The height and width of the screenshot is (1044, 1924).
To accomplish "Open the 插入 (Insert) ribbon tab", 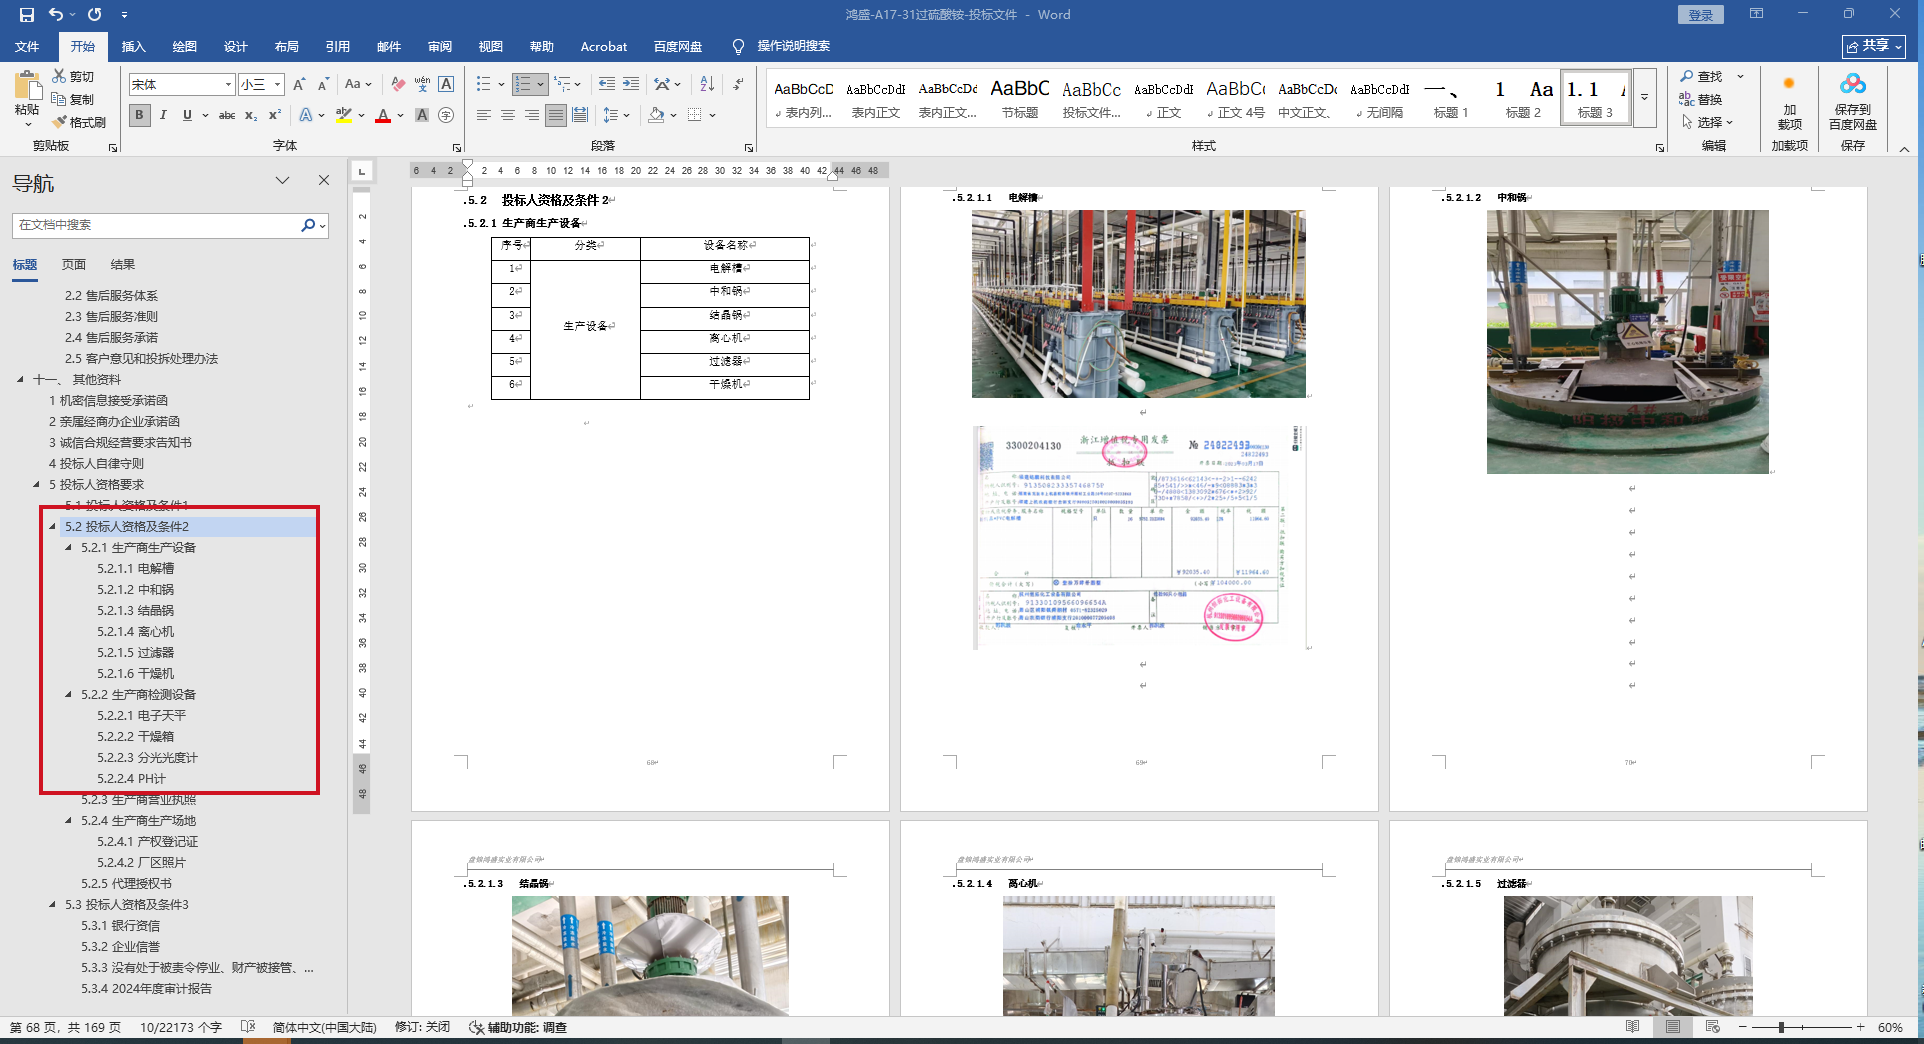I will (133, 47).
